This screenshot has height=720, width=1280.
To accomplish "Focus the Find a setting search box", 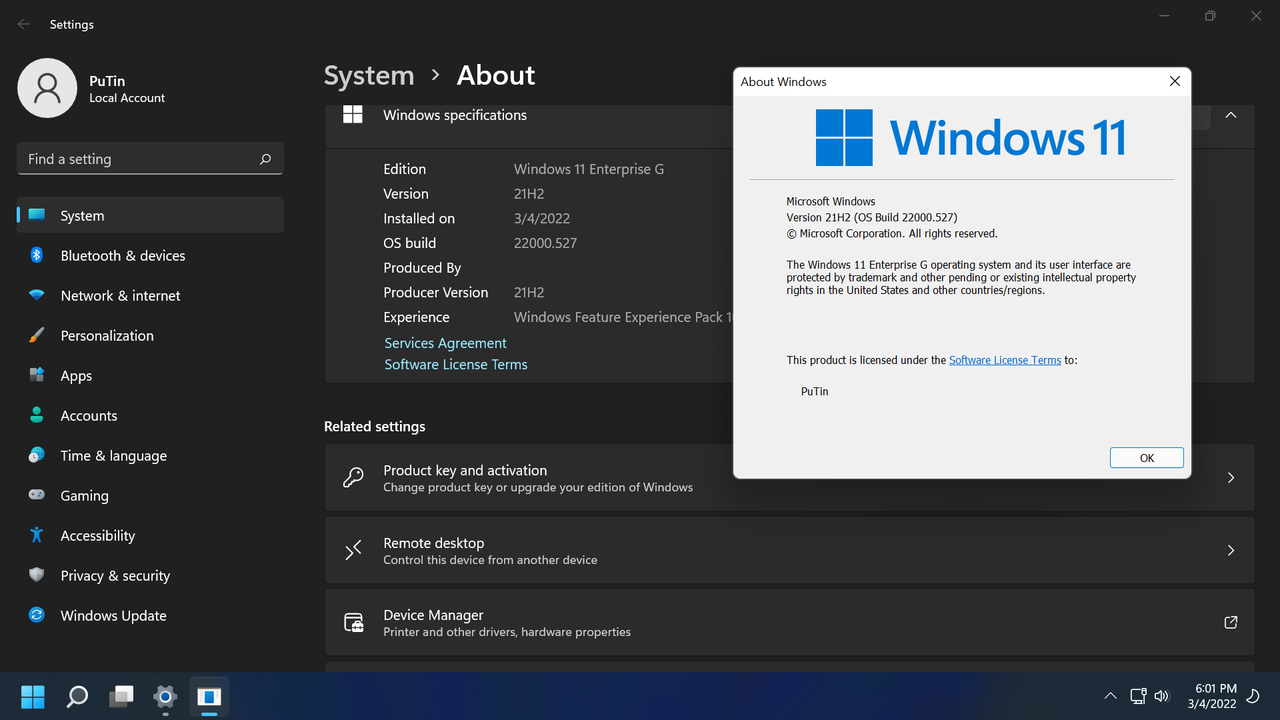I will [150, 159].
